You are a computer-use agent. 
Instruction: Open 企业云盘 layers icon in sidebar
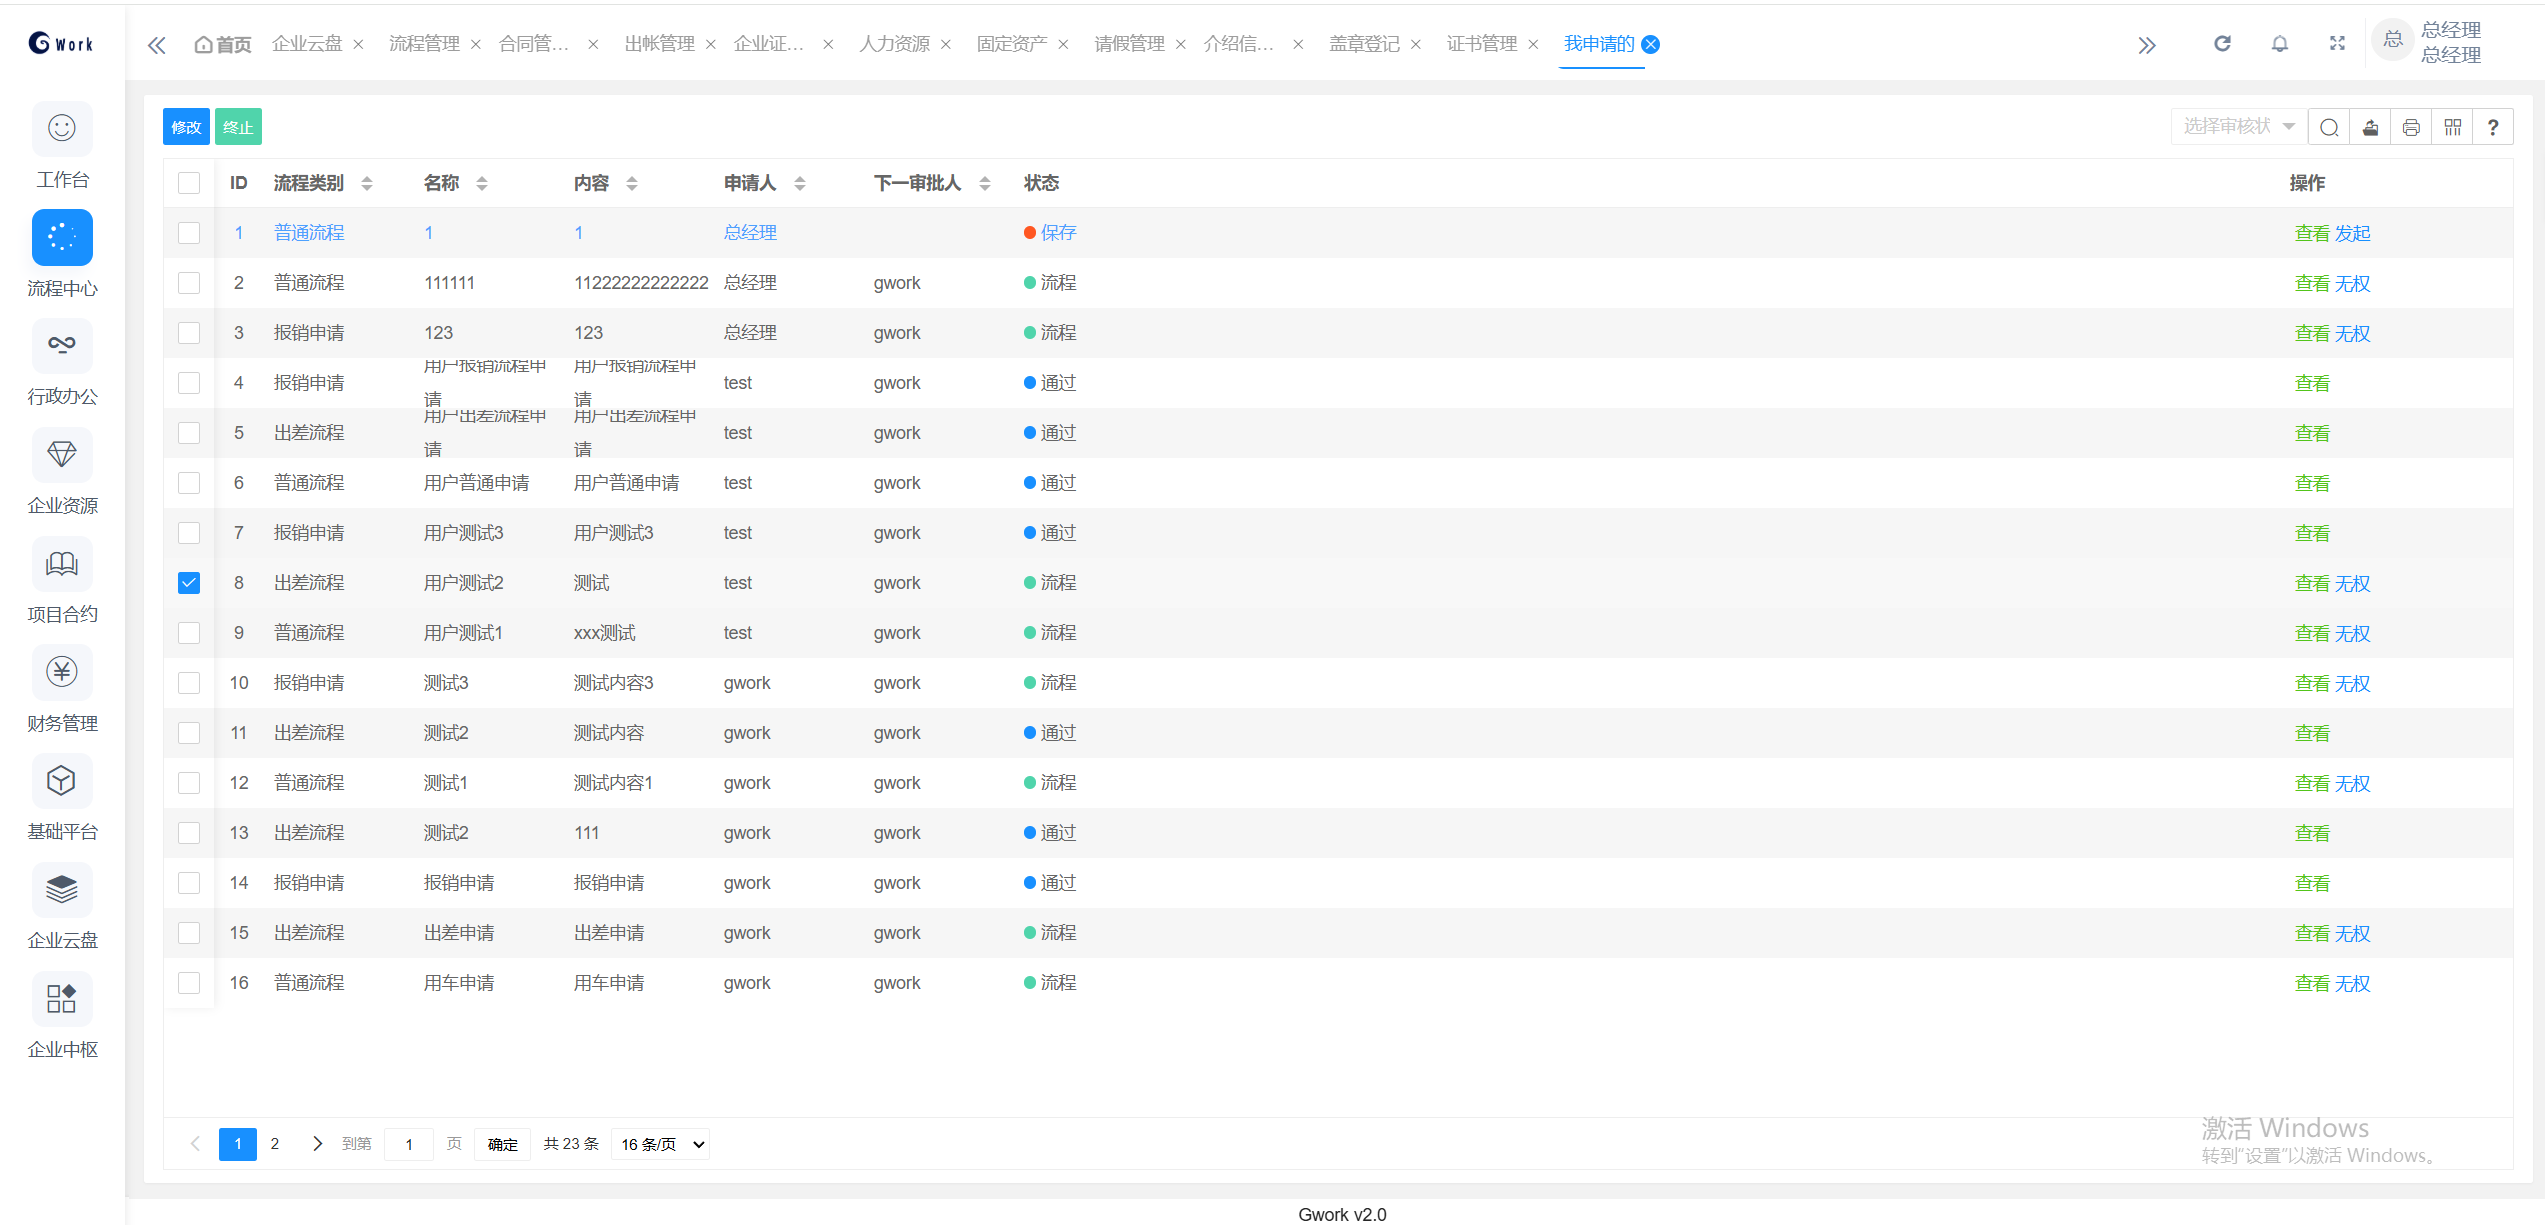click(62, 890)
